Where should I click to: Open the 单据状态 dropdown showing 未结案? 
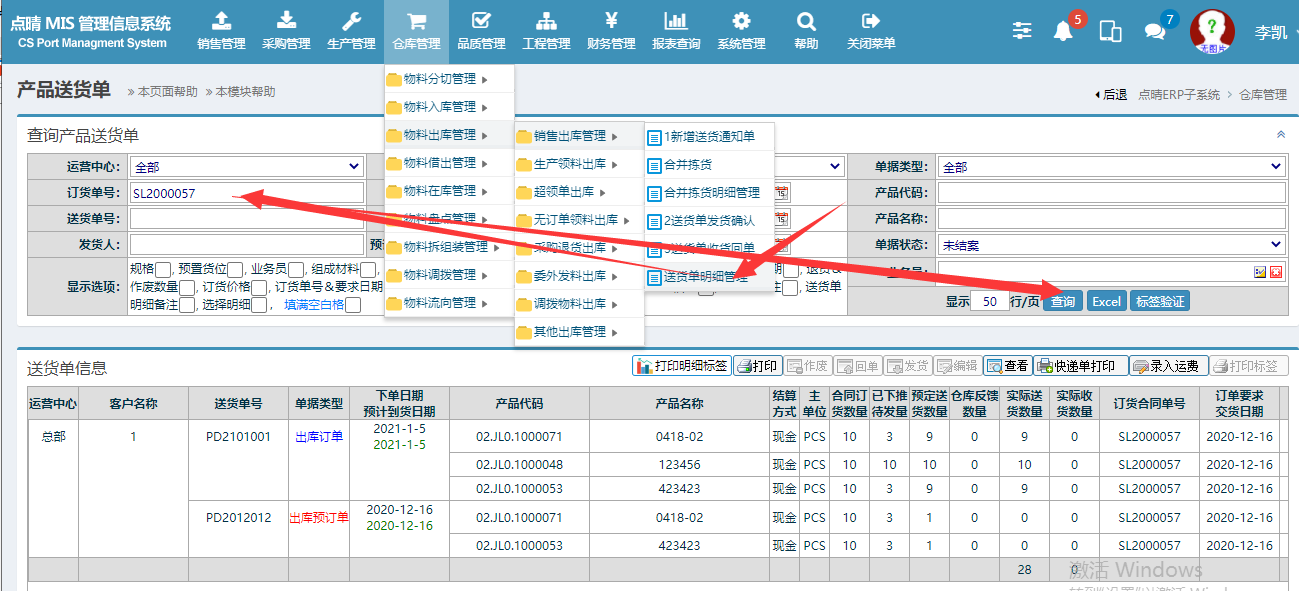1111,245
